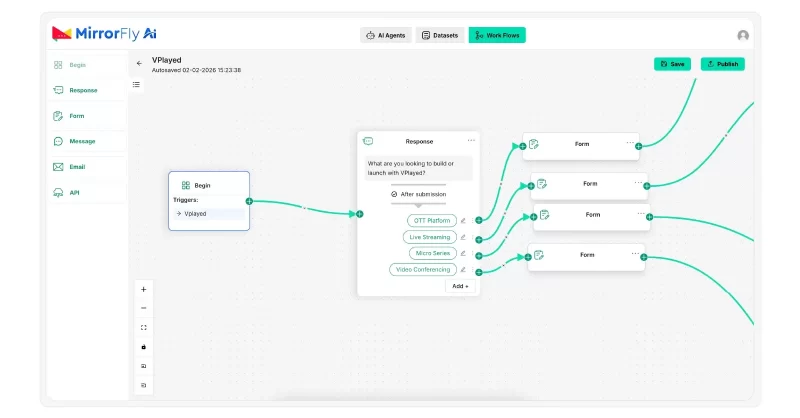Pick the Response block in the sidebar
800x418 pixels.
click(x=87, y=90)
